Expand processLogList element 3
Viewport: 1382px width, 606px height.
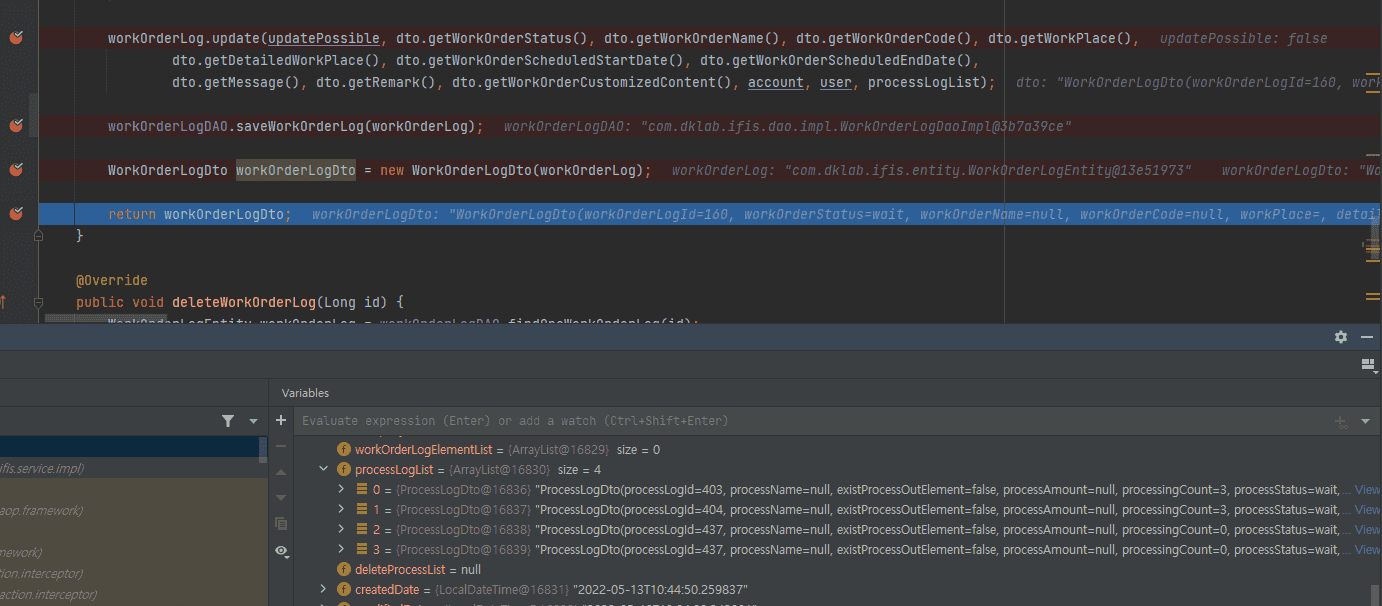click(343, 549)
